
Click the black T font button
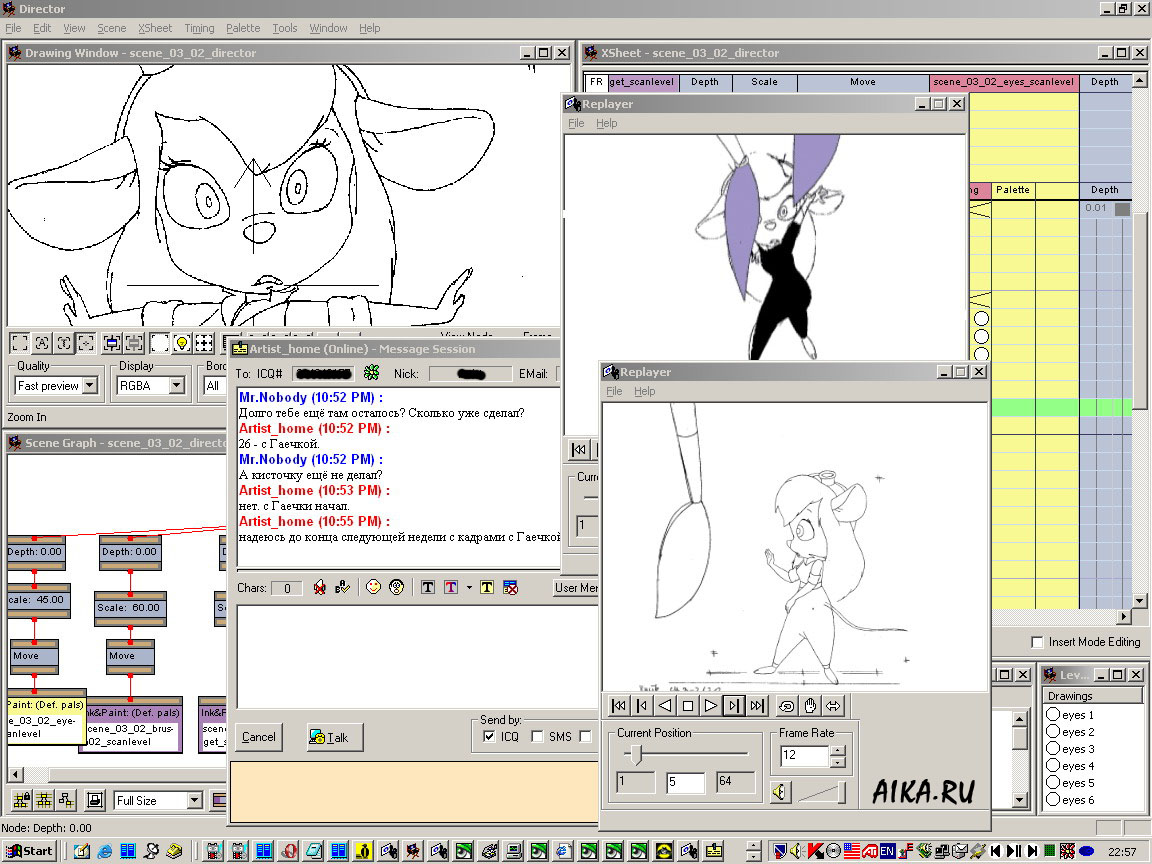[x=428, y=587]
